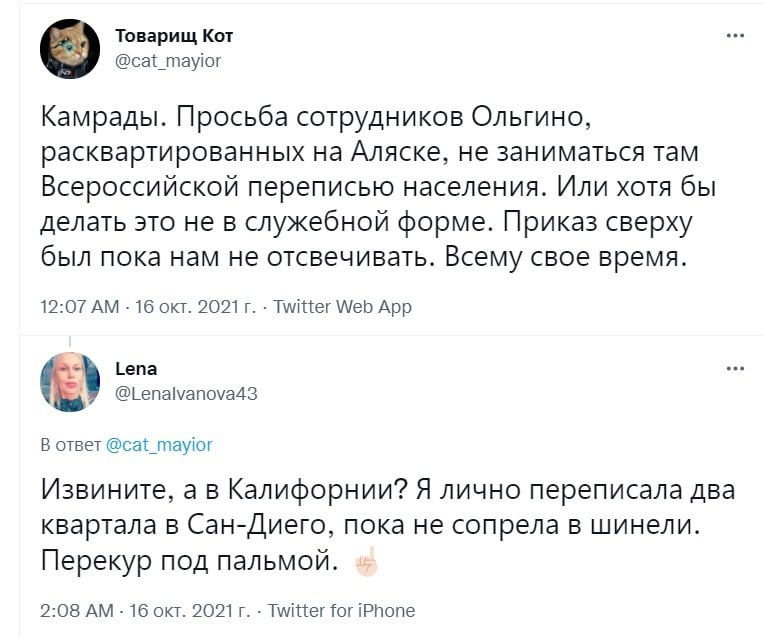
Task: Expand more options for Lena's reply
Action: coord(735,369)
